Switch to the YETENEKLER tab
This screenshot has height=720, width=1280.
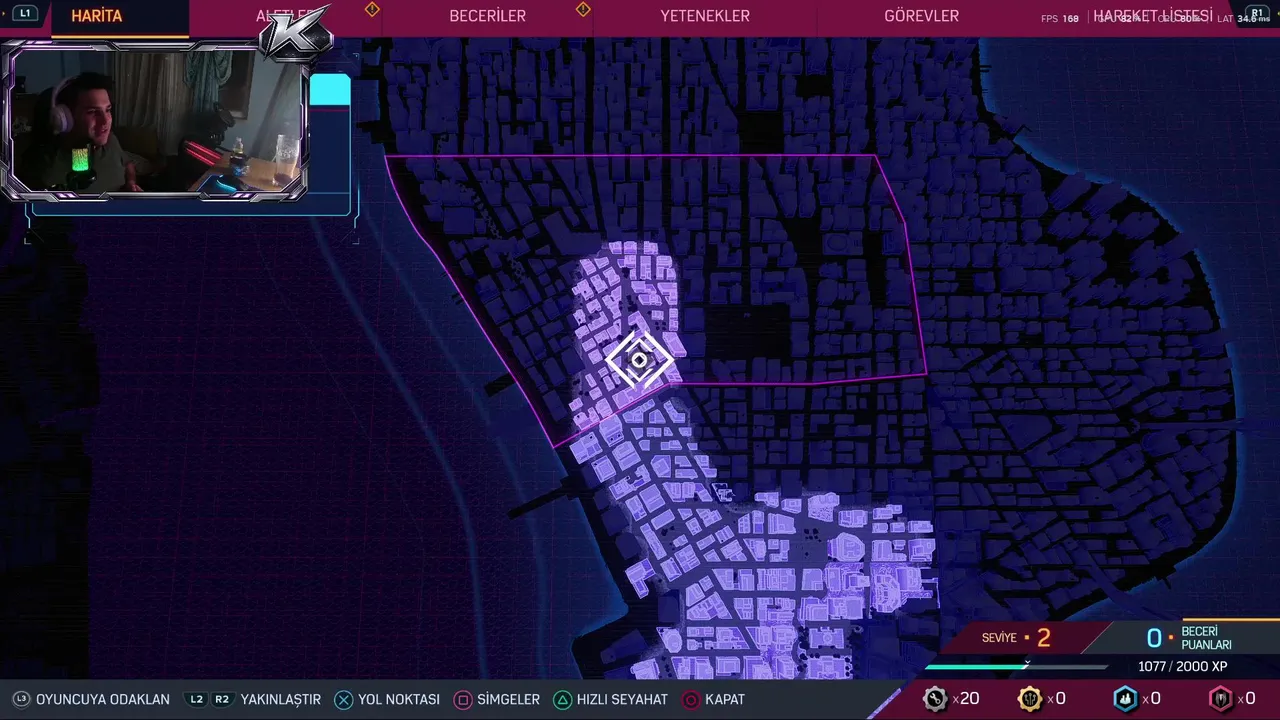pos(705,16)
